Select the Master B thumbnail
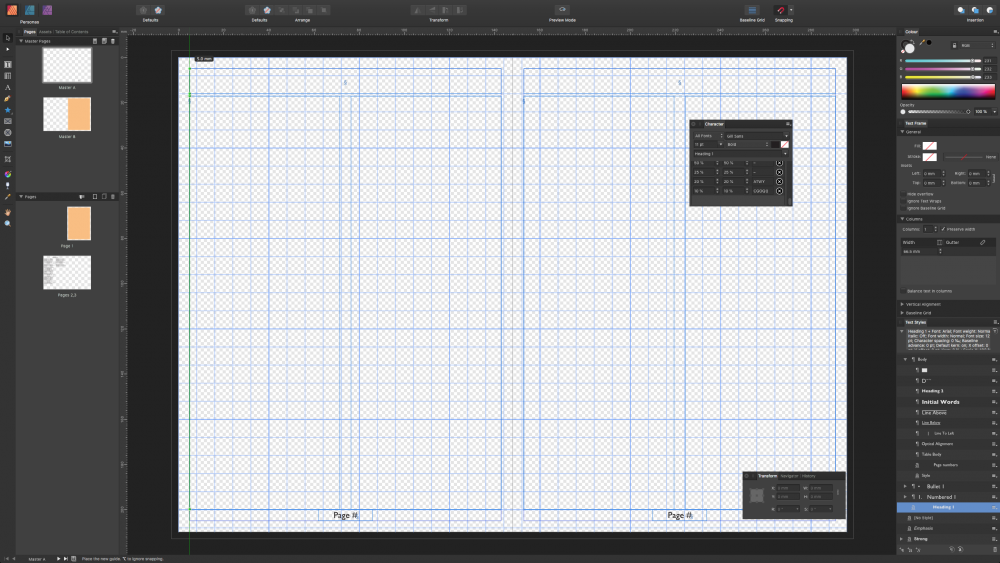 point(67,114)
